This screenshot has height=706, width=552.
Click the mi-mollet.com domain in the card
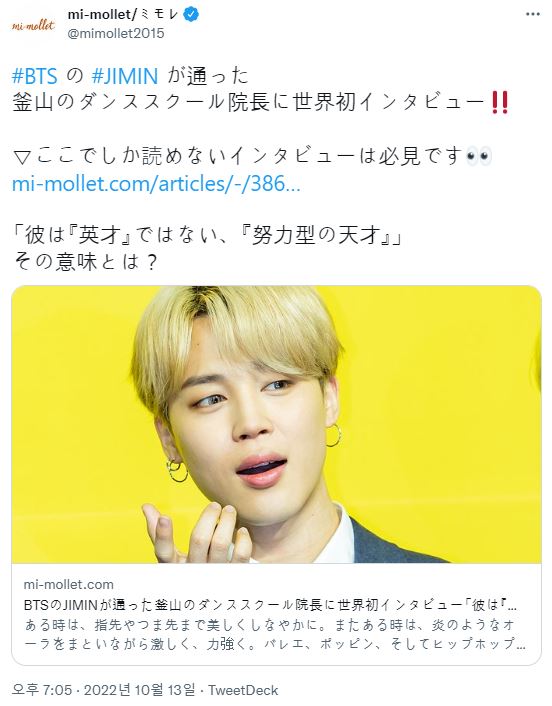coord(68,584)
